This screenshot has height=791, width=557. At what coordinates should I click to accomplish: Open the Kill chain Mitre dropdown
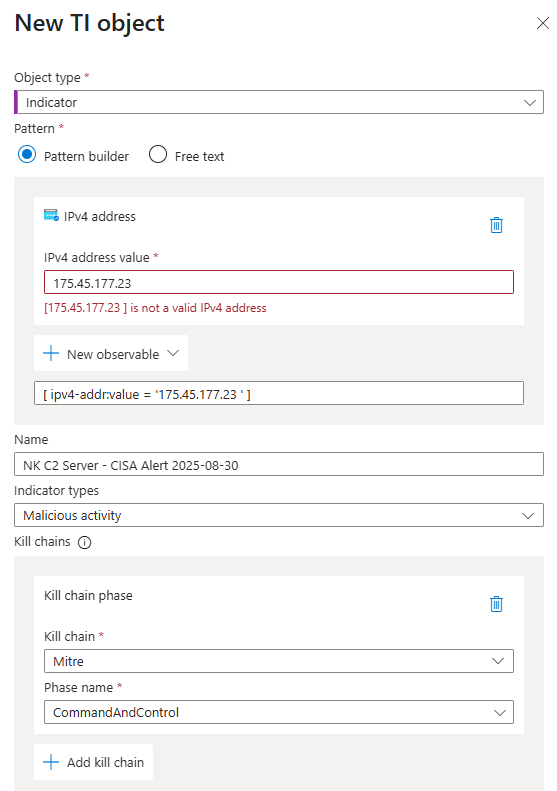coord(279,661)
